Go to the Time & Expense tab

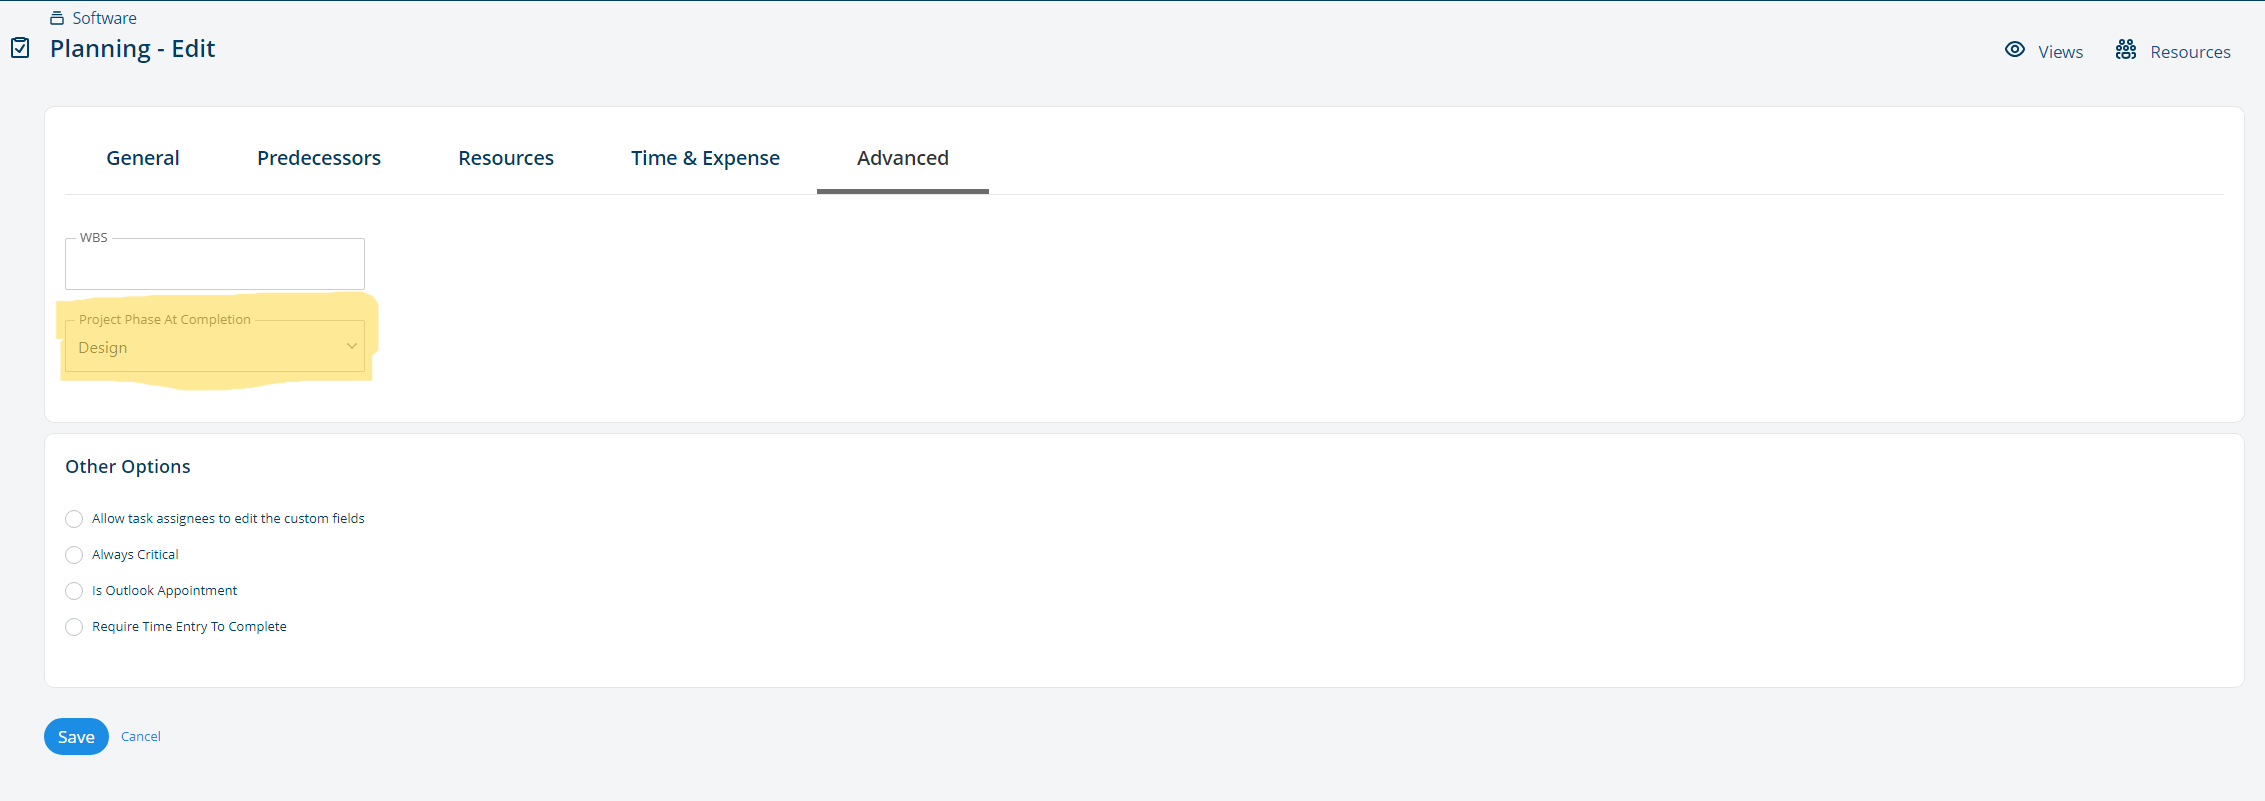[x=705, y=158]
